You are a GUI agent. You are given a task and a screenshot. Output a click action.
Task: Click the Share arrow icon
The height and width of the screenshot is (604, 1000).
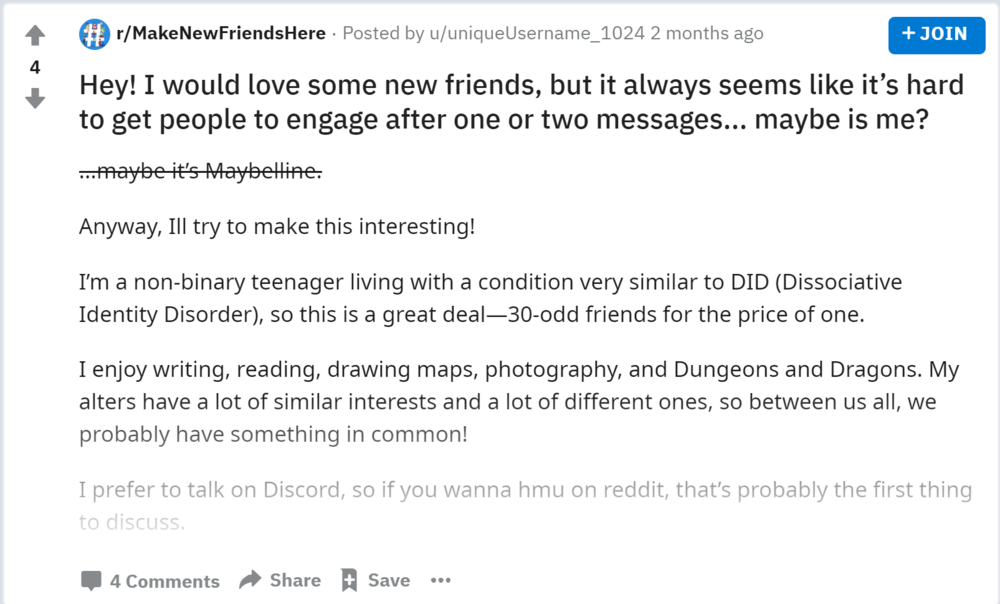248,579
